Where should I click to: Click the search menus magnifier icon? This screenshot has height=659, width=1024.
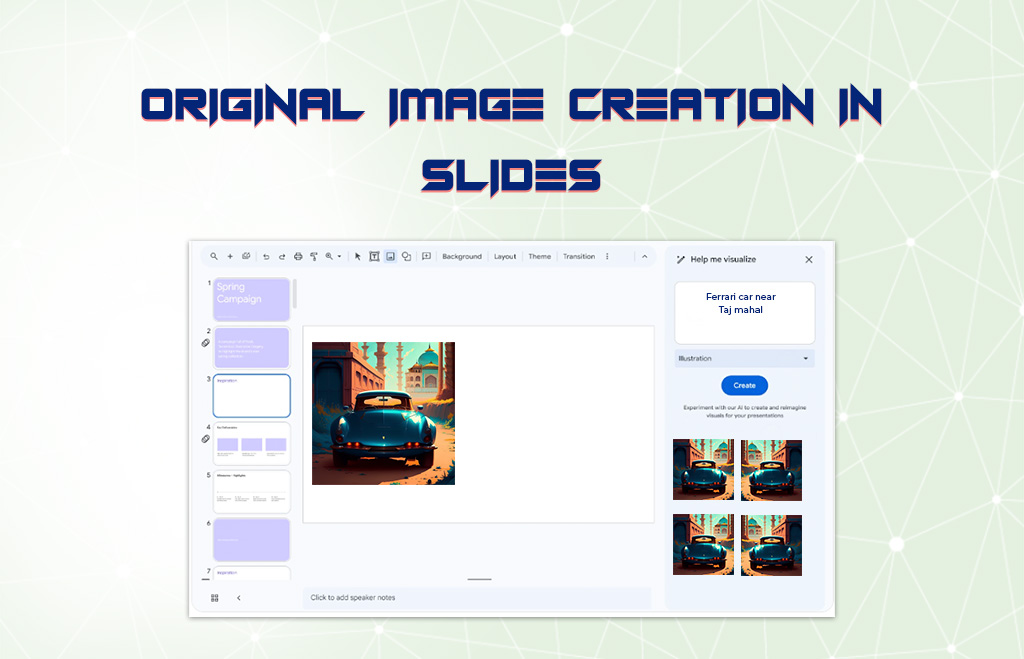(214, 257)
